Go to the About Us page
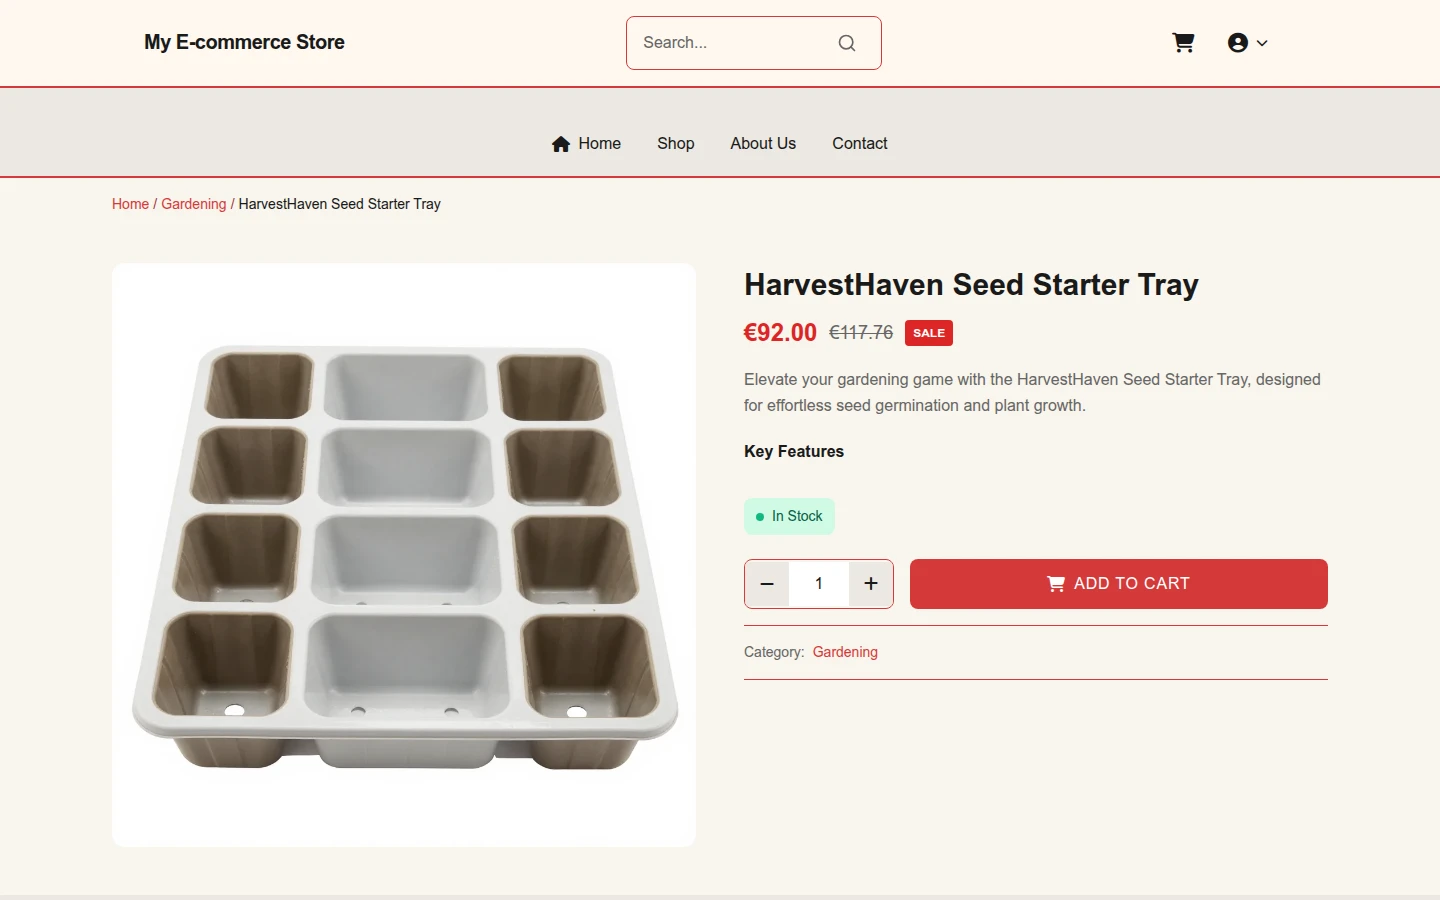Image resolution: width=1440 pixels, height=900 pixels. tap(763, 144)
